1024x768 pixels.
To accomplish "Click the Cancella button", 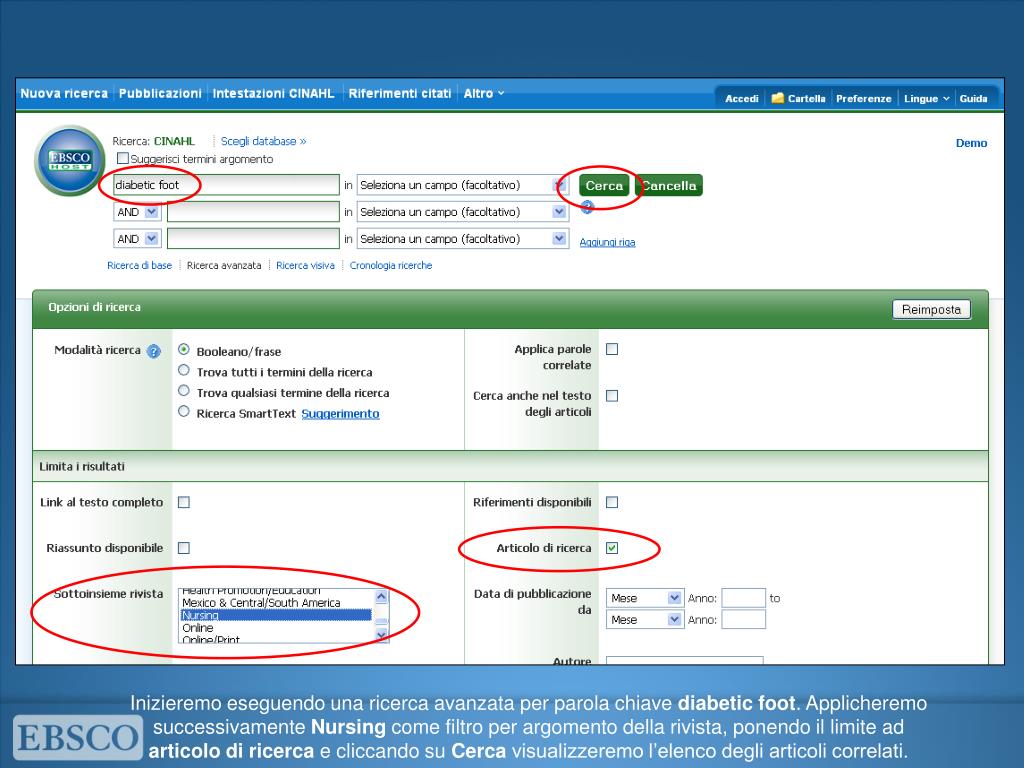I will pos(669,185).
